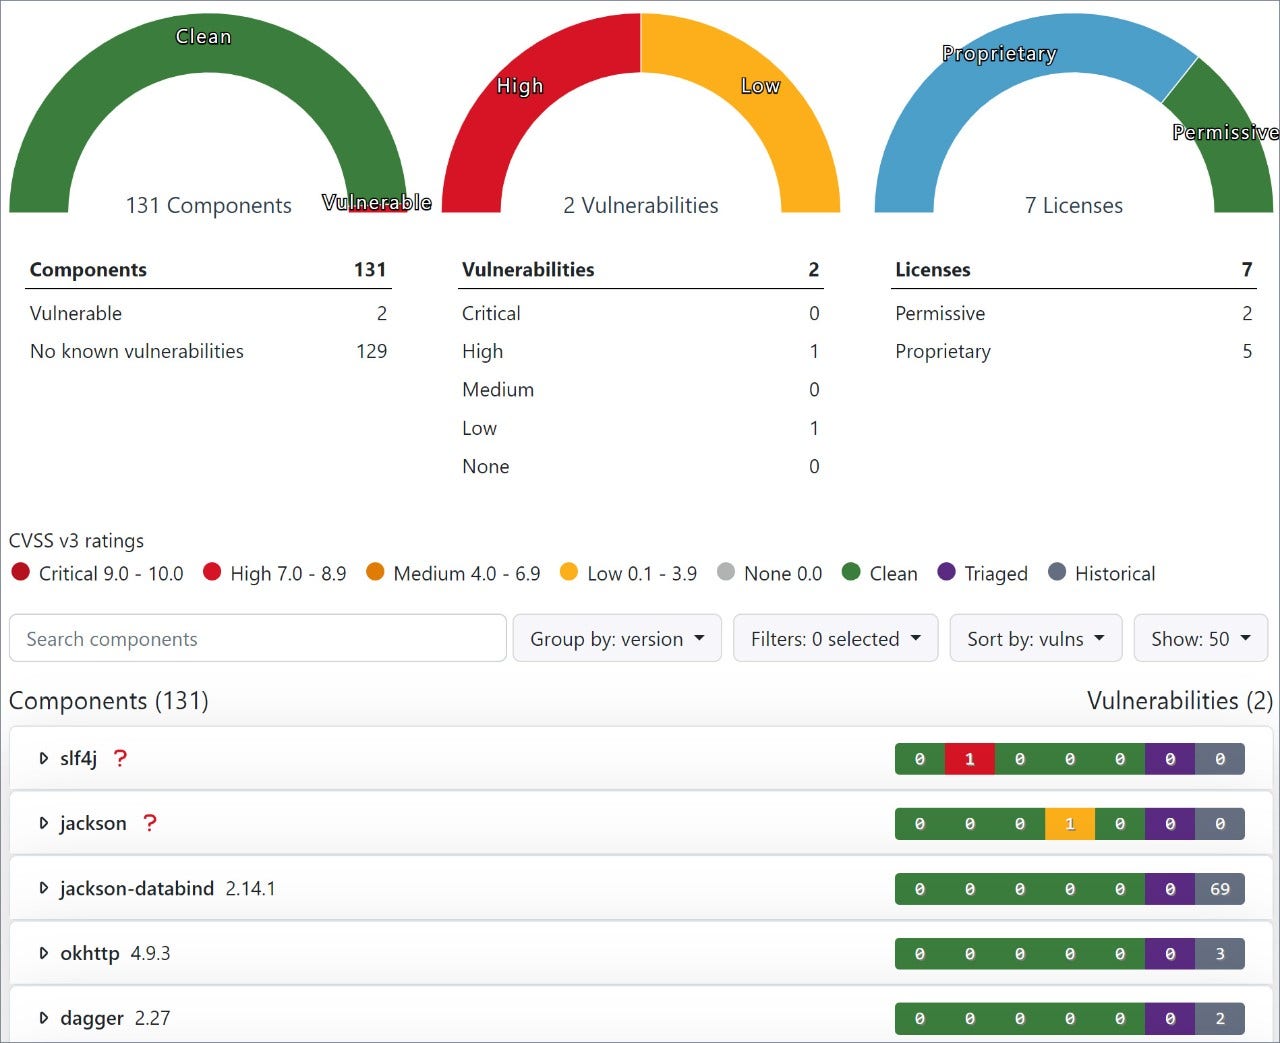
Task: Click the red question mark beside jackson
Action: pos(150,823)
